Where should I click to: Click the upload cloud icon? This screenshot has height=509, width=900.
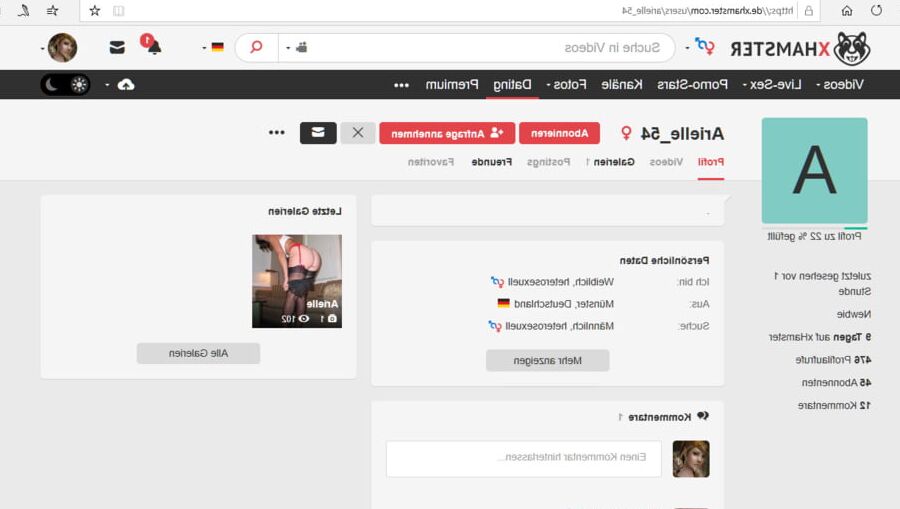[x=126, y=85]
